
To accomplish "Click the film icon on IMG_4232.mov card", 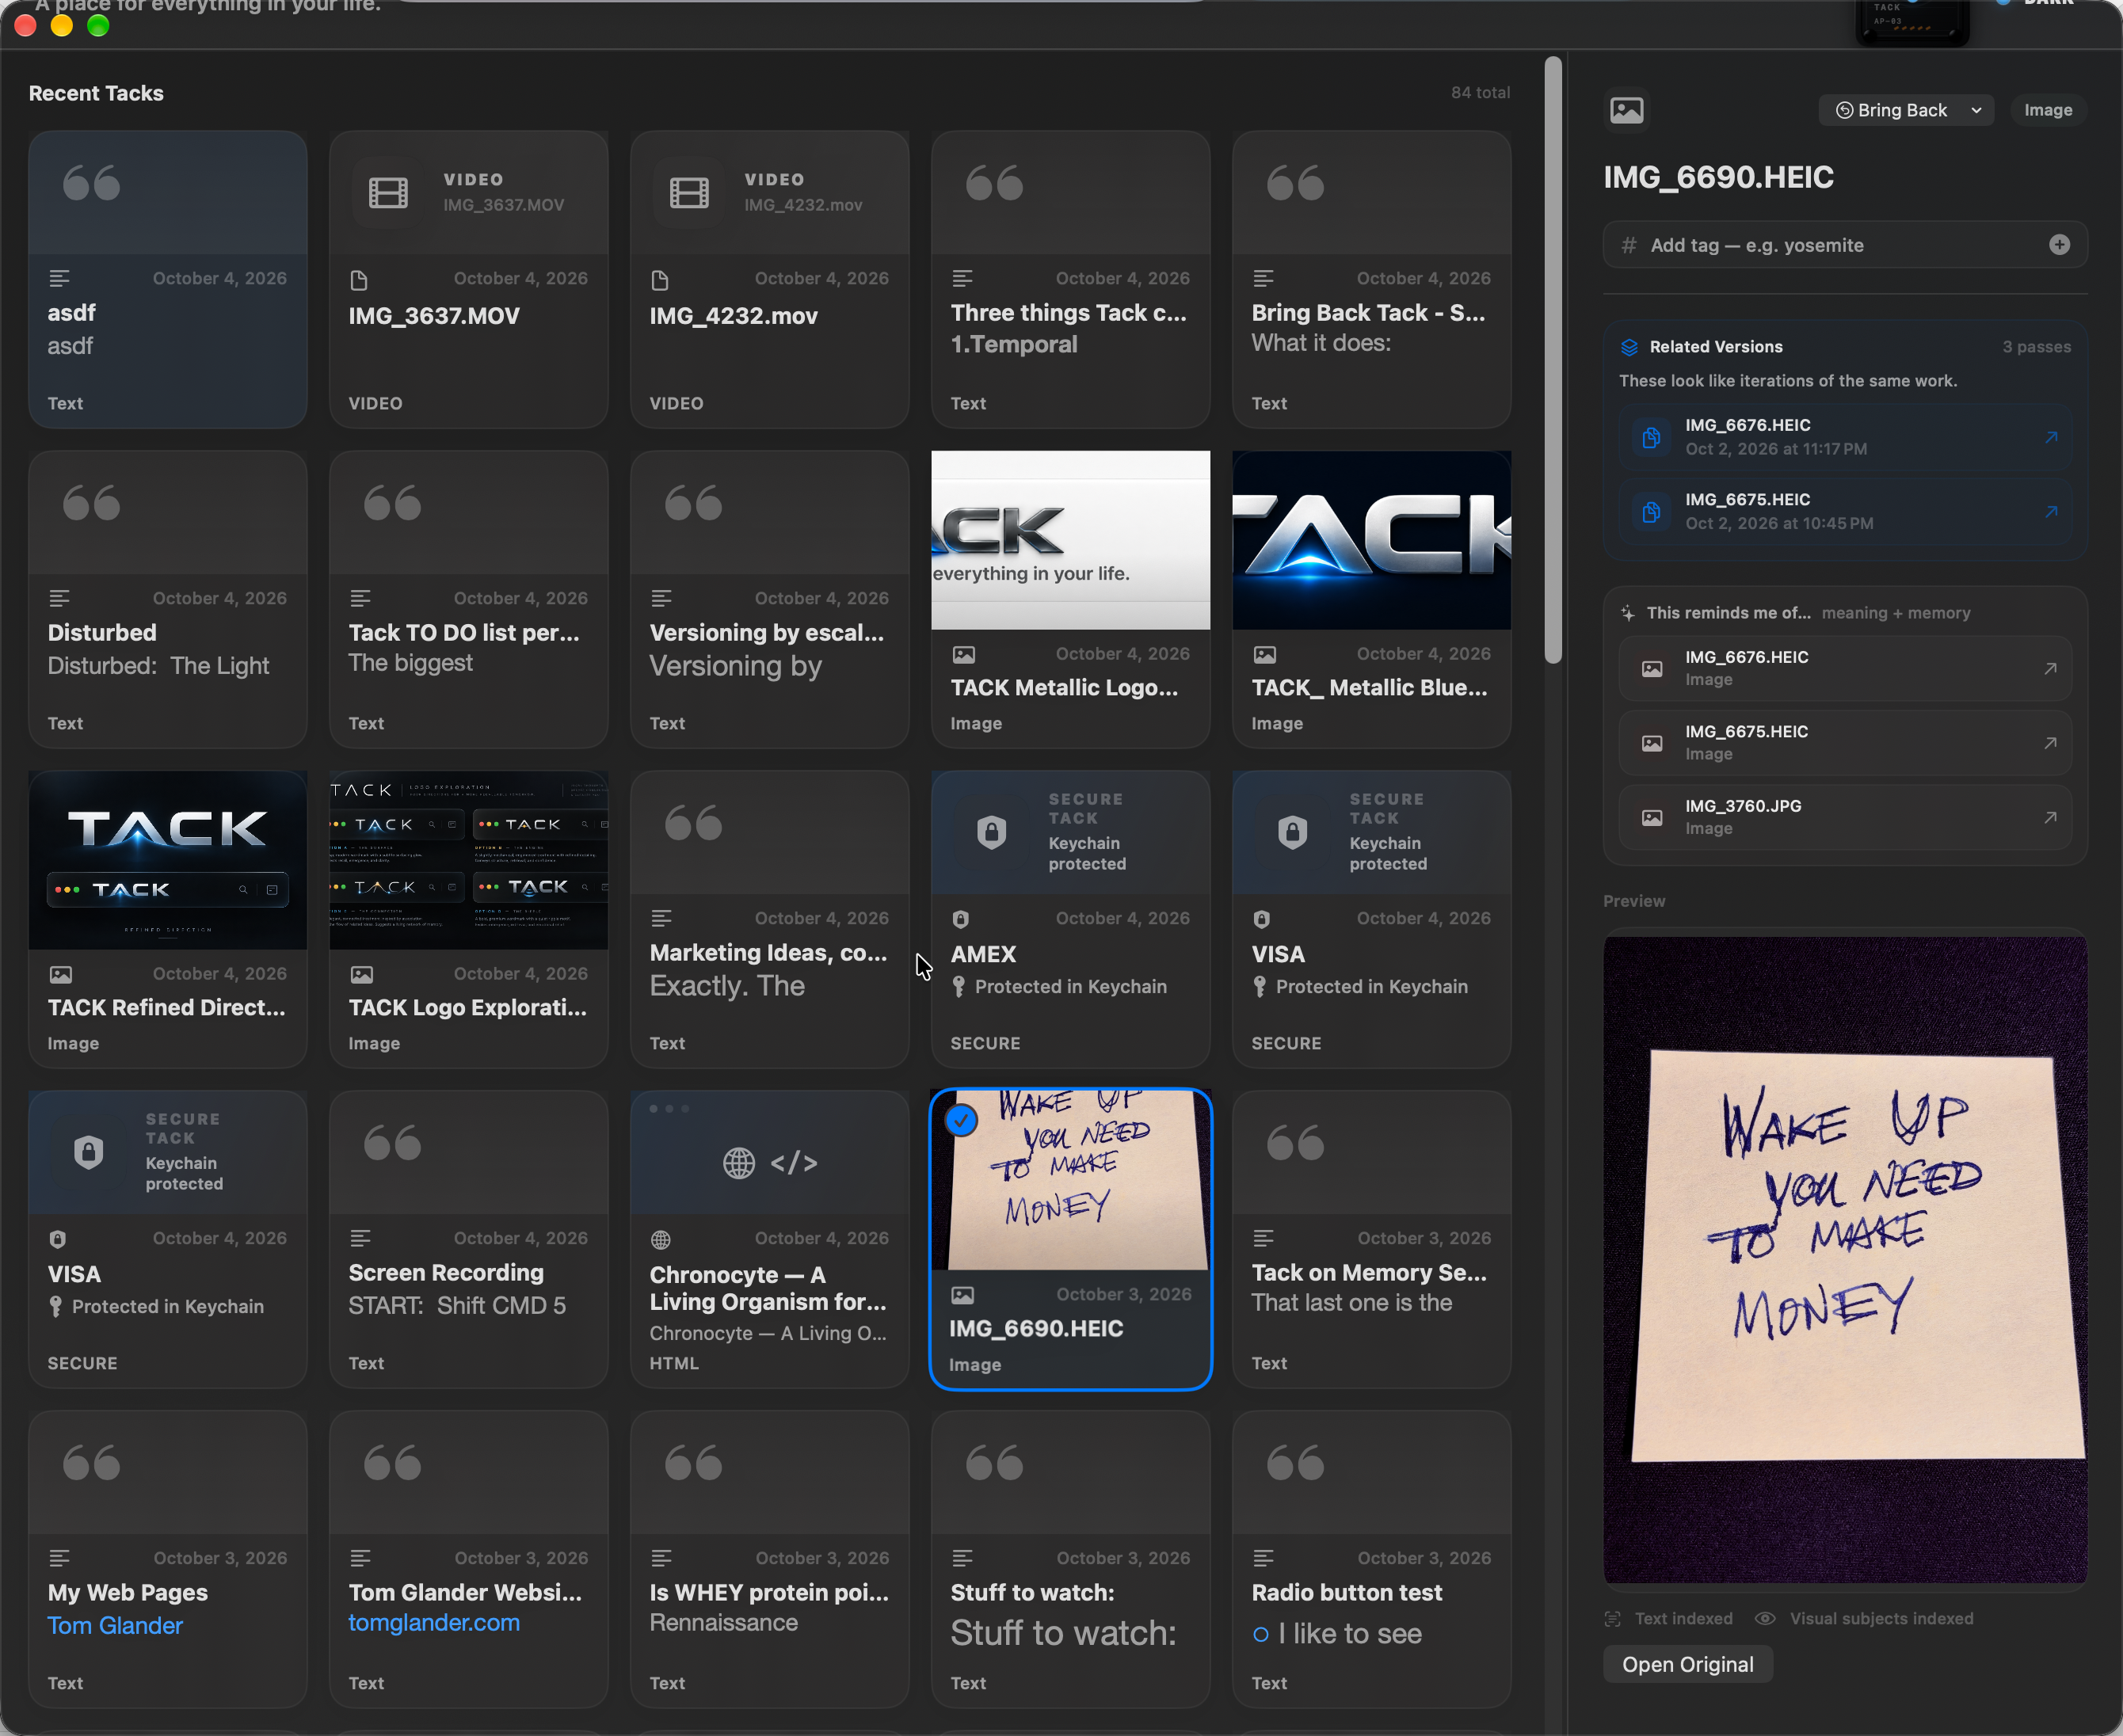I will (x=689, y=192).
